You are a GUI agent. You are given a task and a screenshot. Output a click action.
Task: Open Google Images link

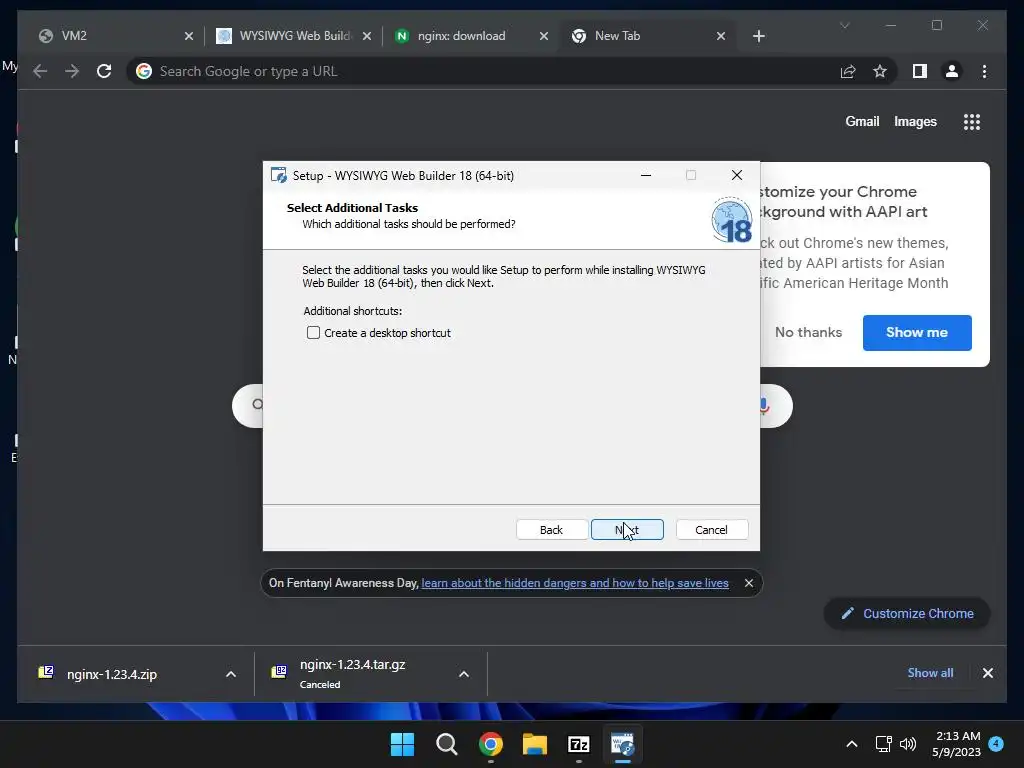tap(915, 121)
